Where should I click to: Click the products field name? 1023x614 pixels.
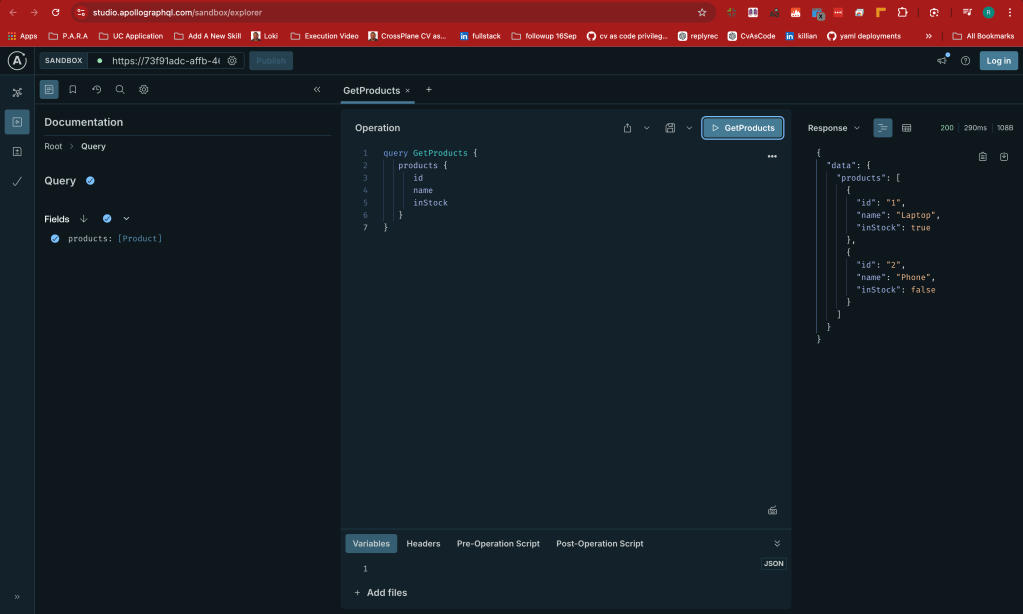(88, 239)
